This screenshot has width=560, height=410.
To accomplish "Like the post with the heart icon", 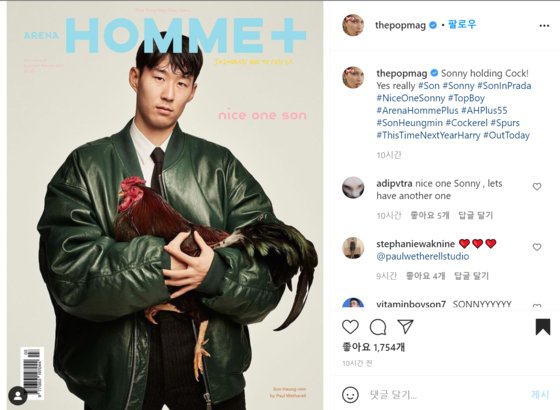I will (x=350, y=326).
